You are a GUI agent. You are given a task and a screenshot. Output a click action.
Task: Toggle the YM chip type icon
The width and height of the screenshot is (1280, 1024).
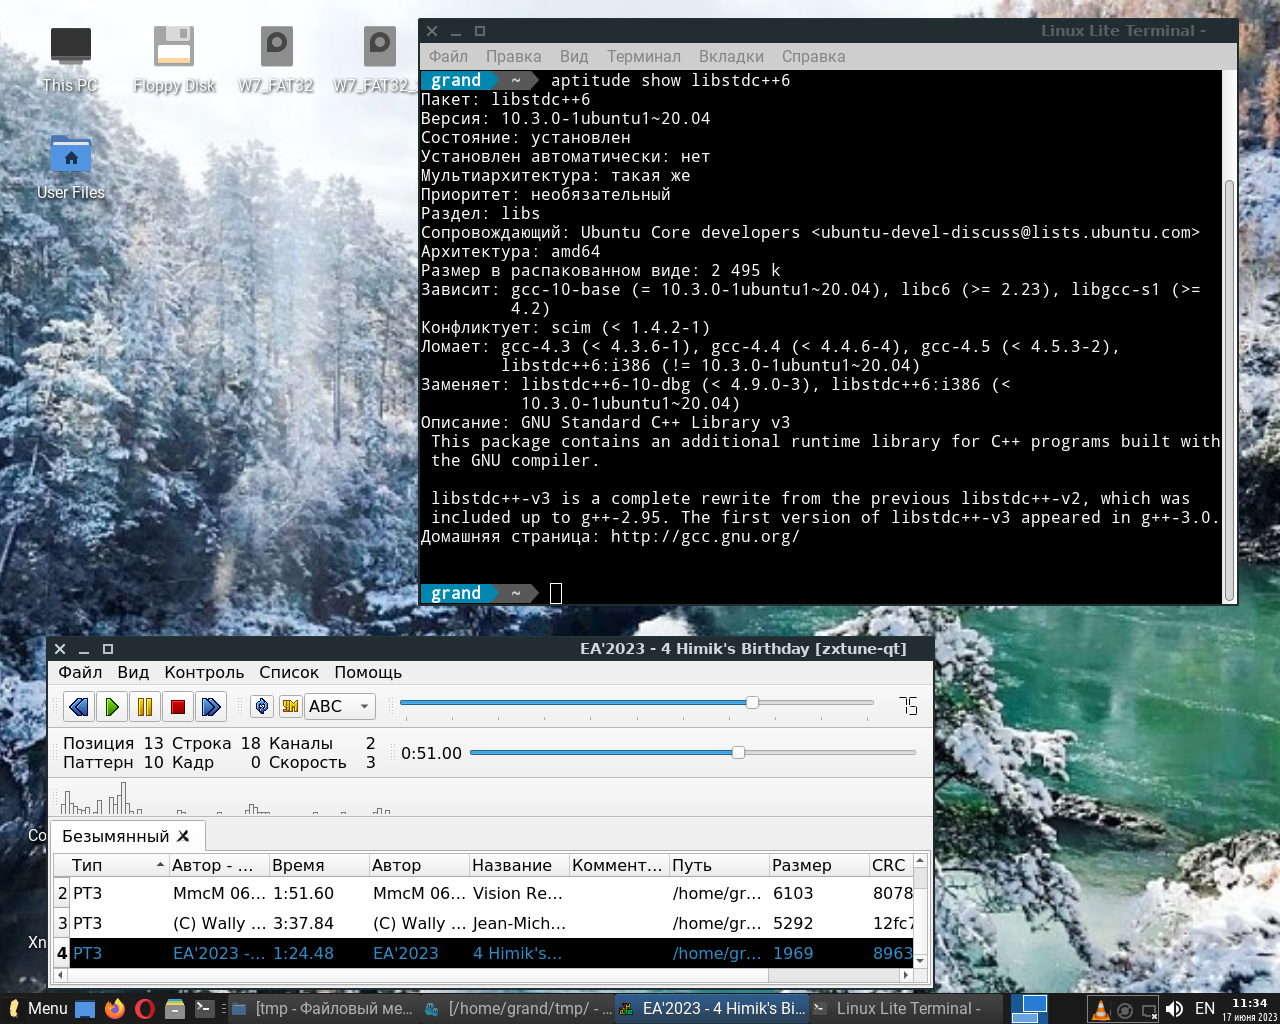pos(290,706)
